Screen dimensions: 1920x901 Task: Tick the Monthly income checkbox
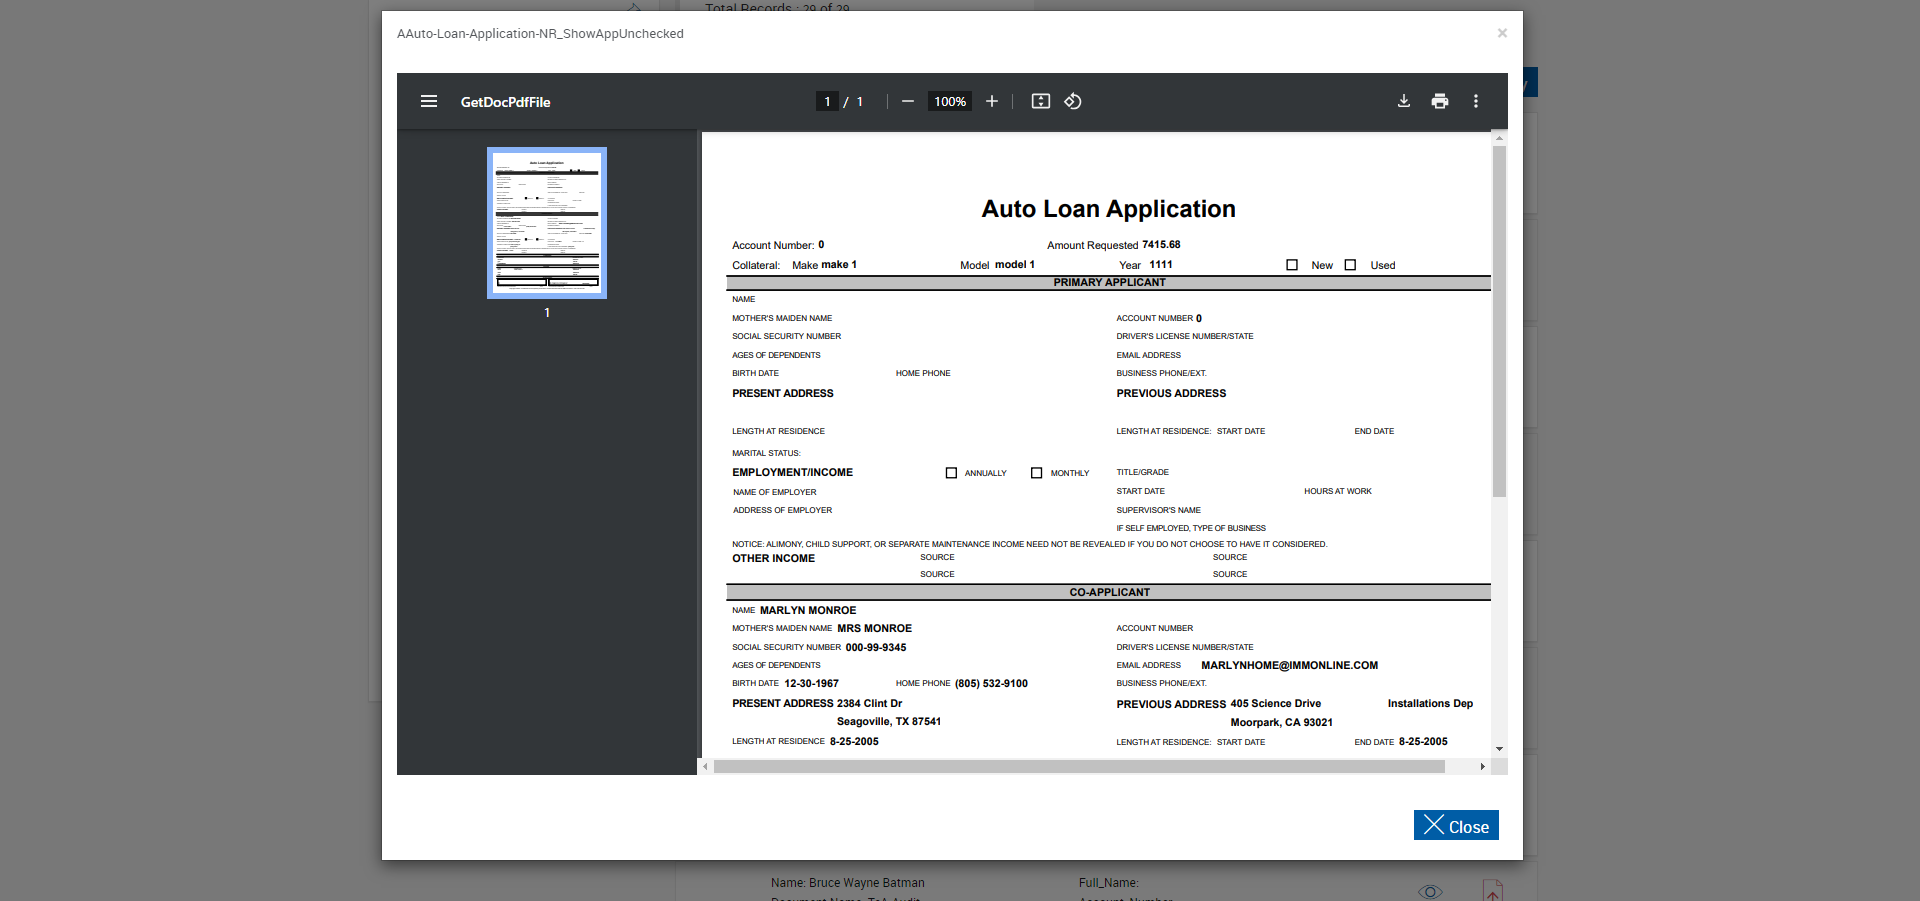(x=1036, y=473)
